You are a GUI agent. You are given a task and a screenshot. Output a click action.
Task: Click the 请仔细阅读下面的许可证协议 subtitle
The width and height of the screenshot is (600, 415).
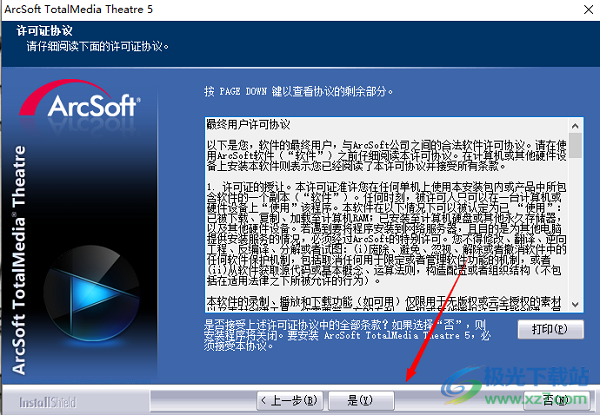(98, 47)
